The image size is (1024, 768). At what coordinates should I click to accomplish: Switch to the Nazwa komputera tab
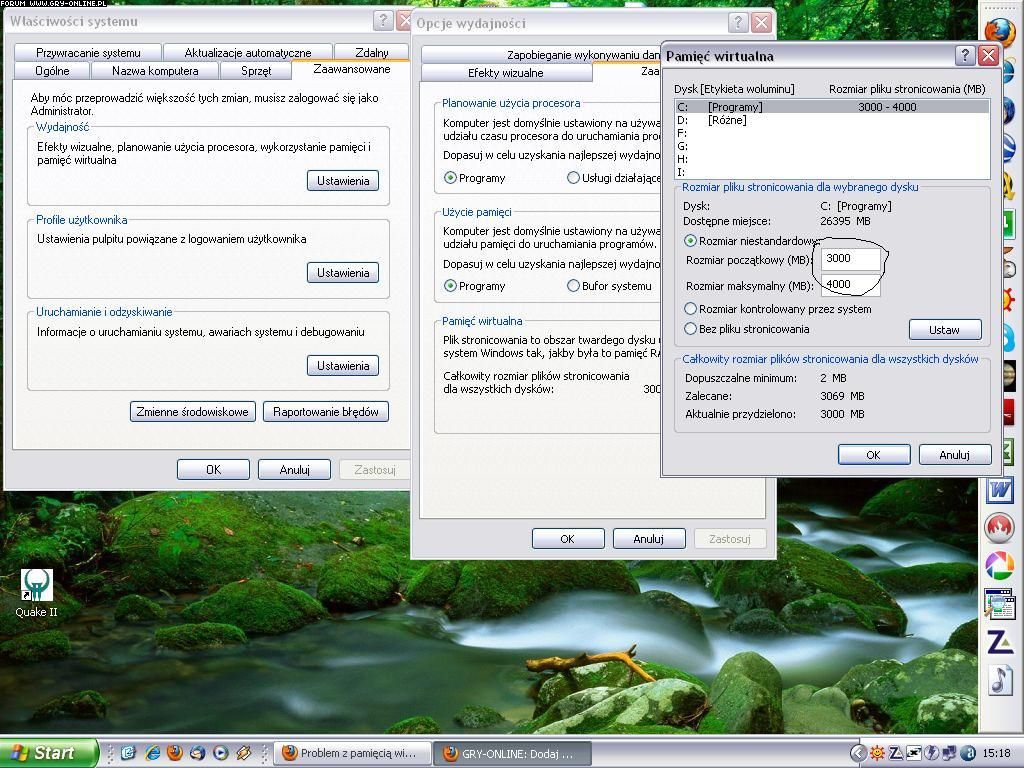point(155,71)
